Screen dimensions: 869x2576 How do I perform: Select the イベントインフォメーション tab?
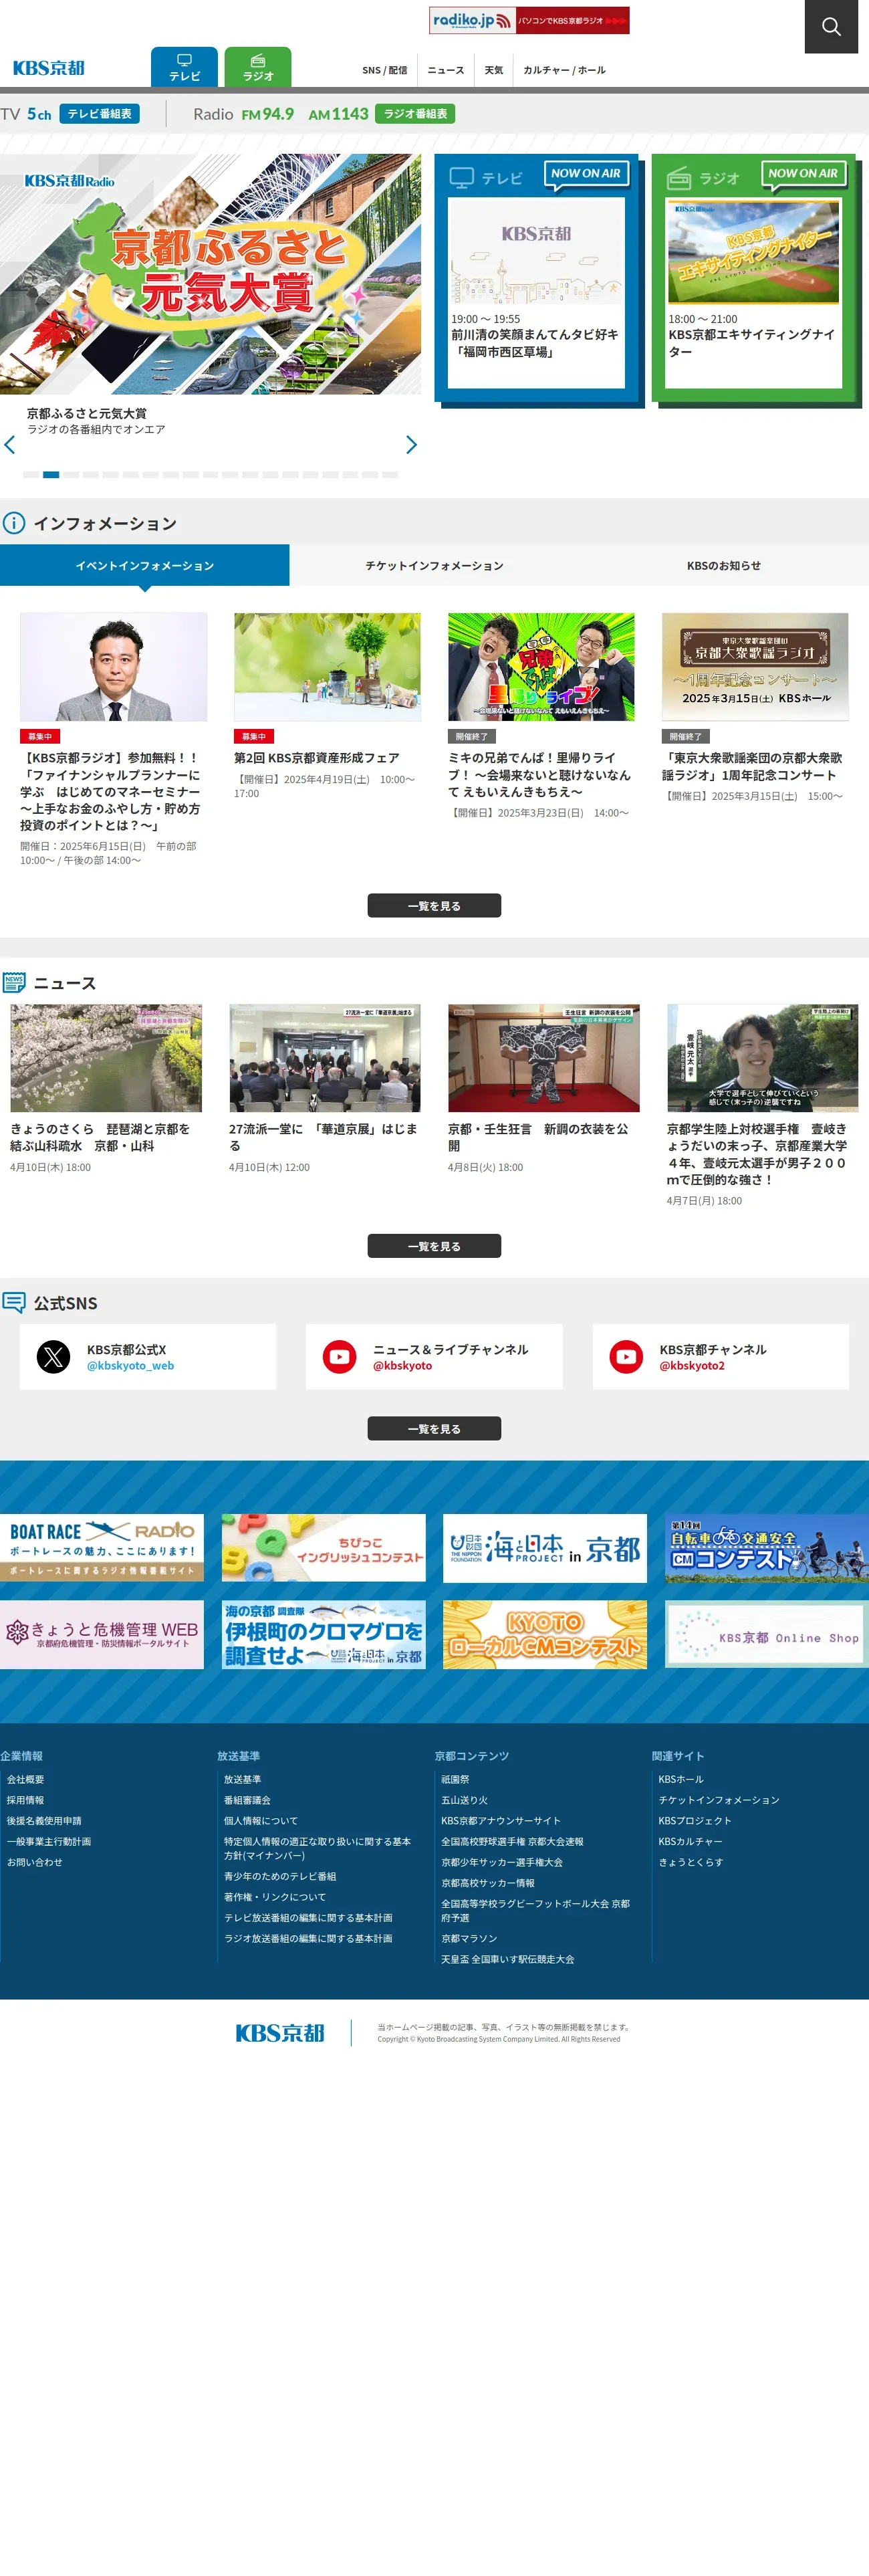[145, 566]
